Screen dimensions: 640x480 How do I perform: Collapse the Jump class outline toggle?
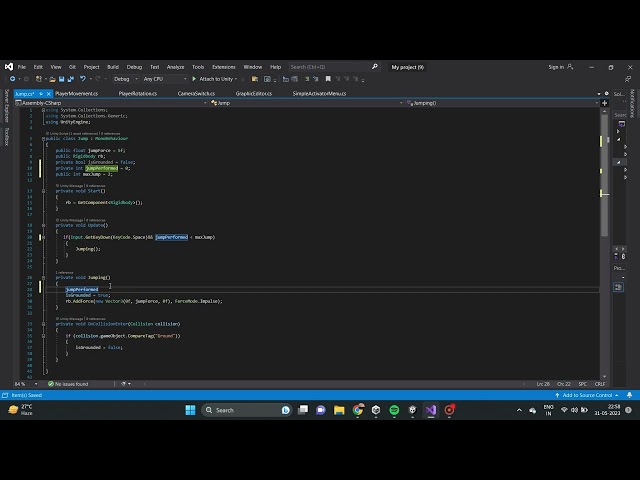pyautogui.click(x=43, y=138)
